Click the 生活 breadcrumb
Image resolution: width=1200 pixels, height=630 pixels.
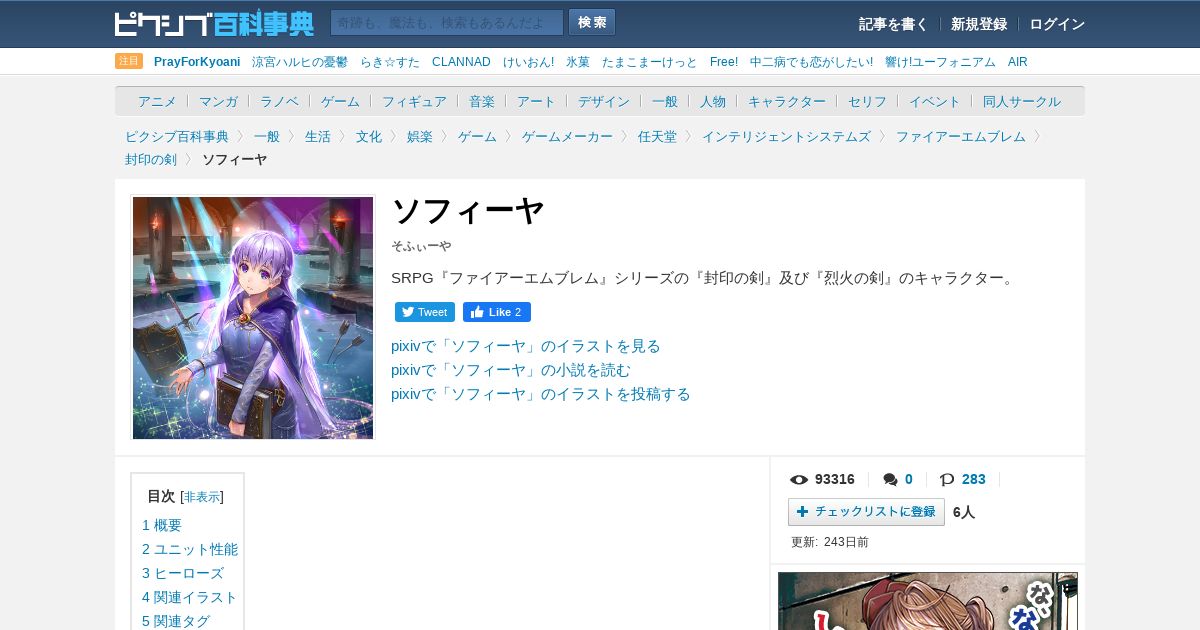point(318,136)
